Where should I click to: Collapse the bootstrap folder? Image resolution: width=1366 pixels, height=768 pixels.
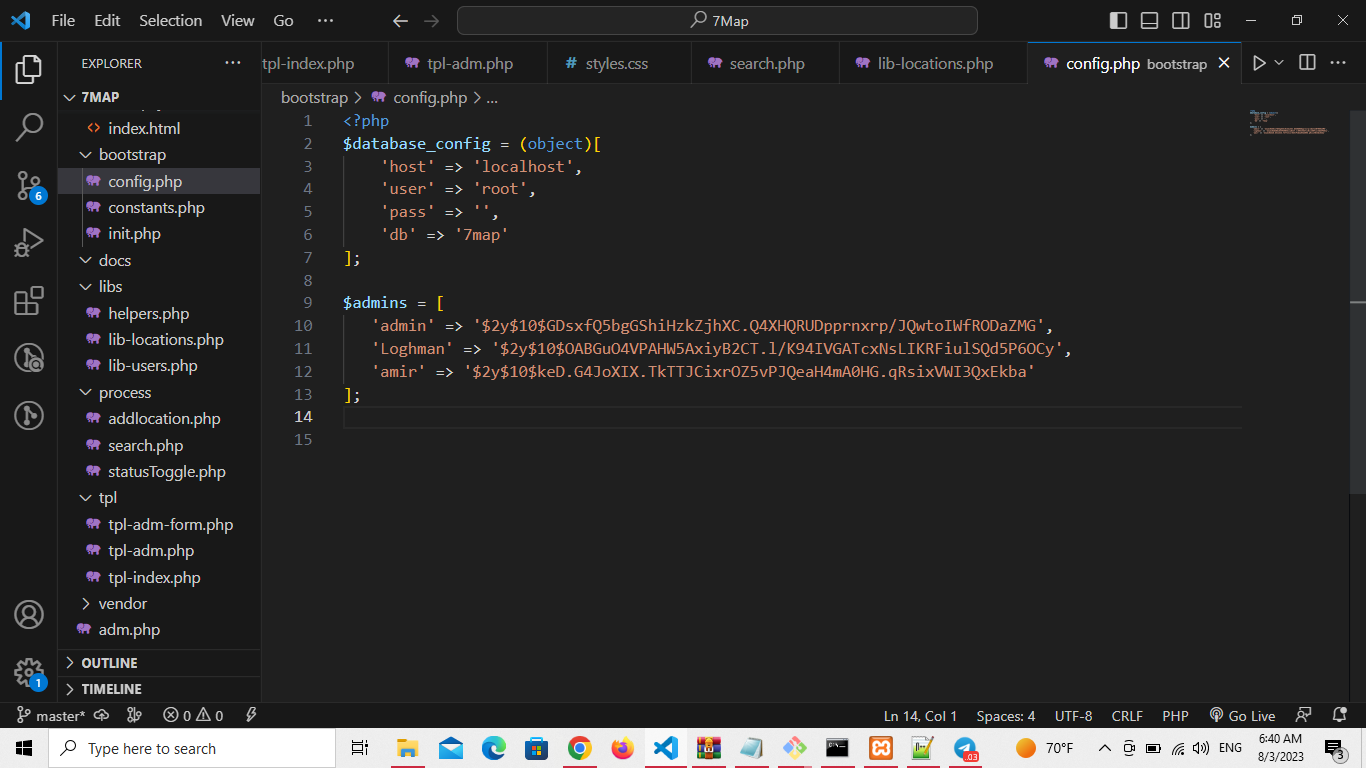tap(86, 155)
